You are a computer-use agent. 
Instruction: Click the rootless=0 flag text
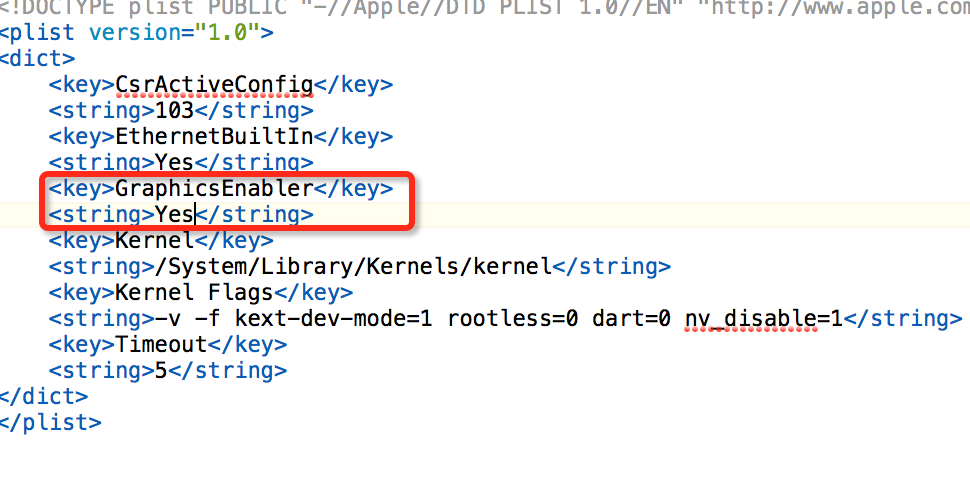point(512,319)
